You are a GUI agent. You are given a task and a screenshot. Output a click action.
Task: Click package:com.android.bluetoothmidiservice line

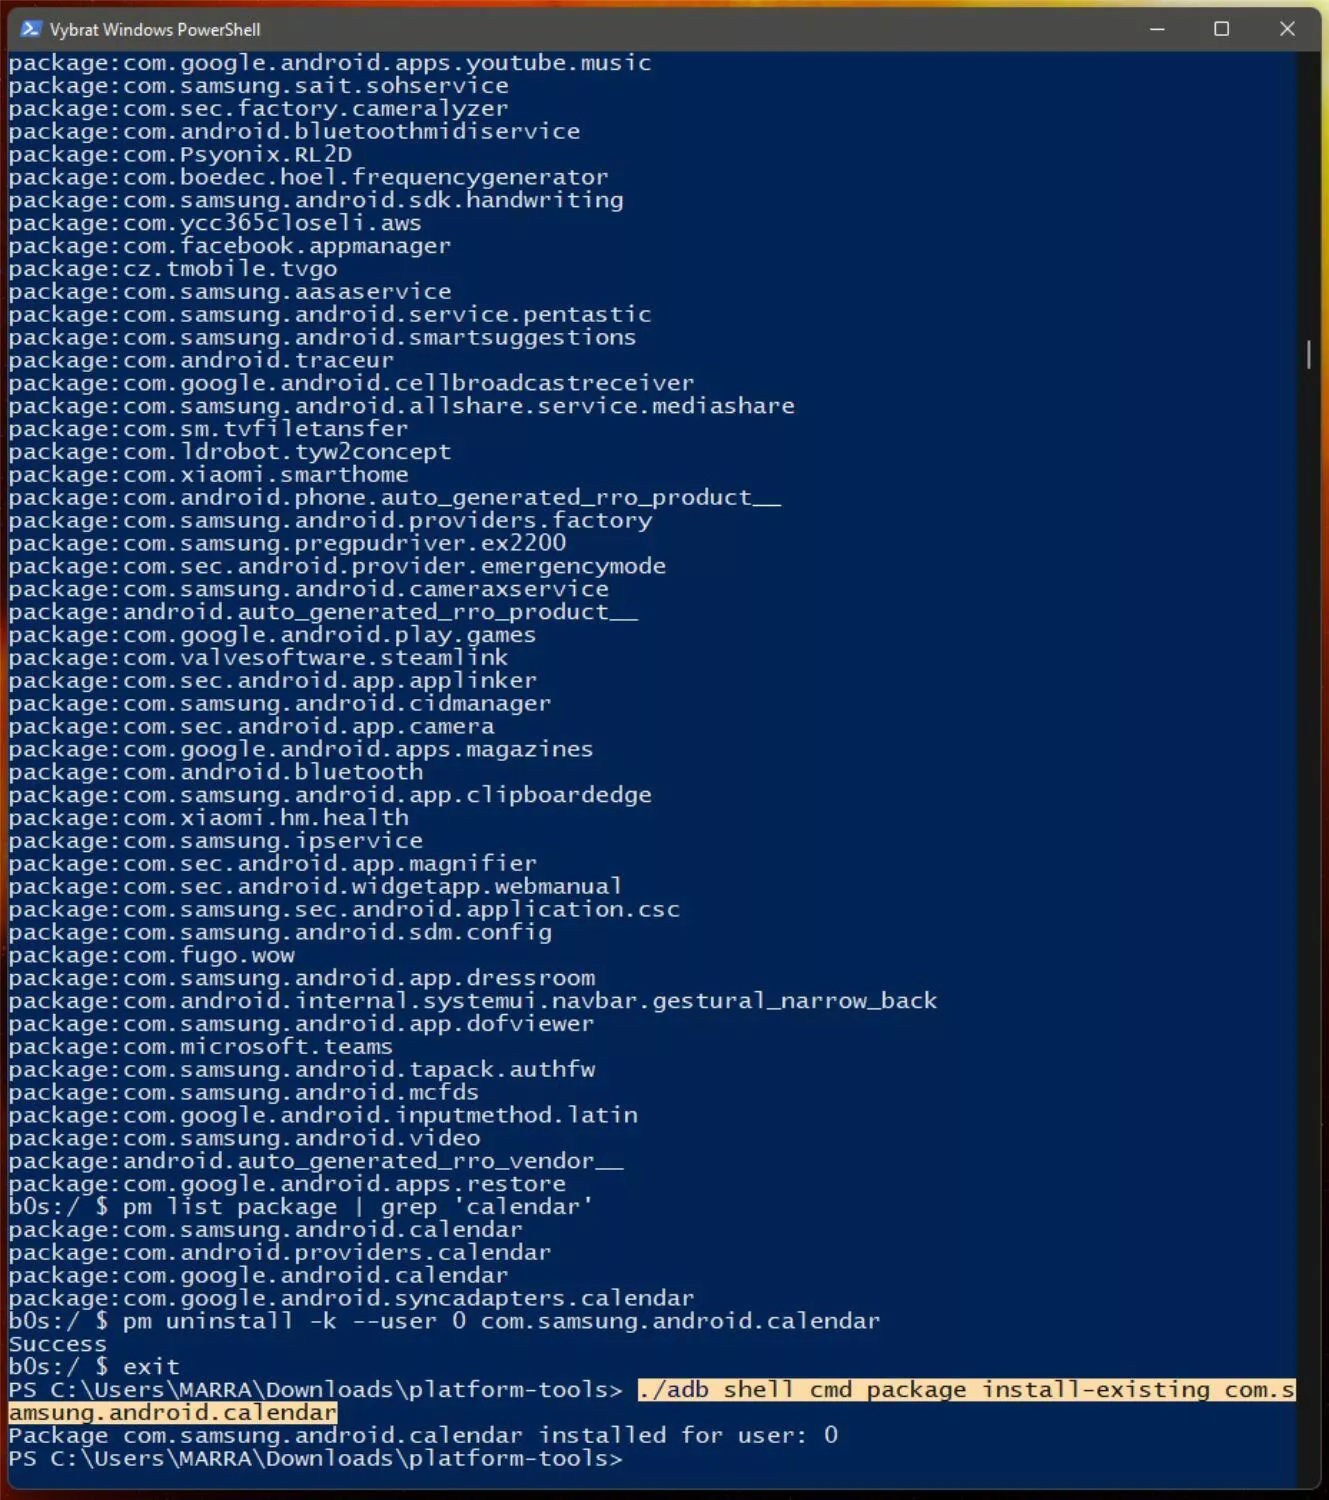pos(294,132)
